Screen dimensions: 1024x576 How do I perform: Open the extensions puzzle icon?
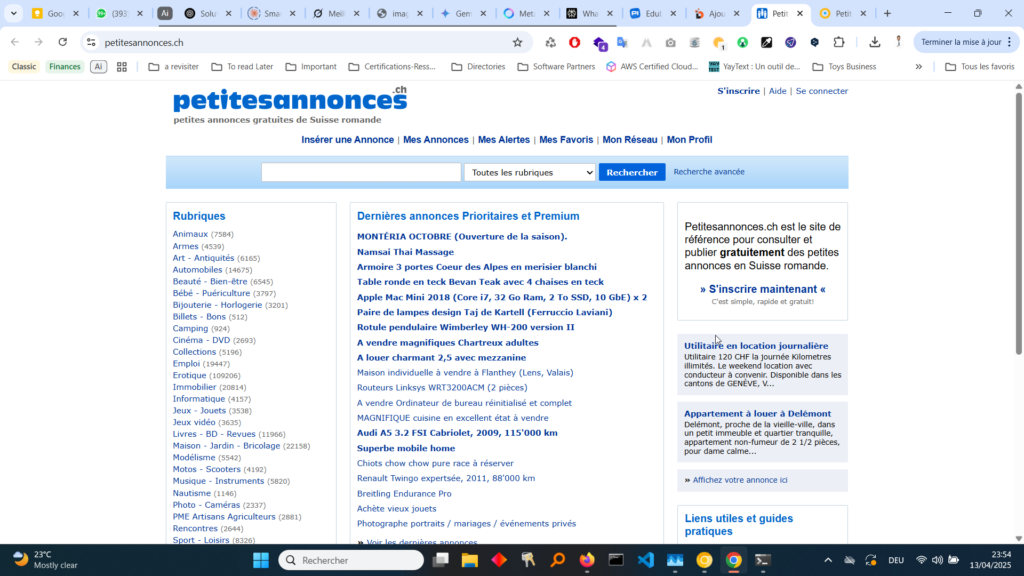[839, 42]
